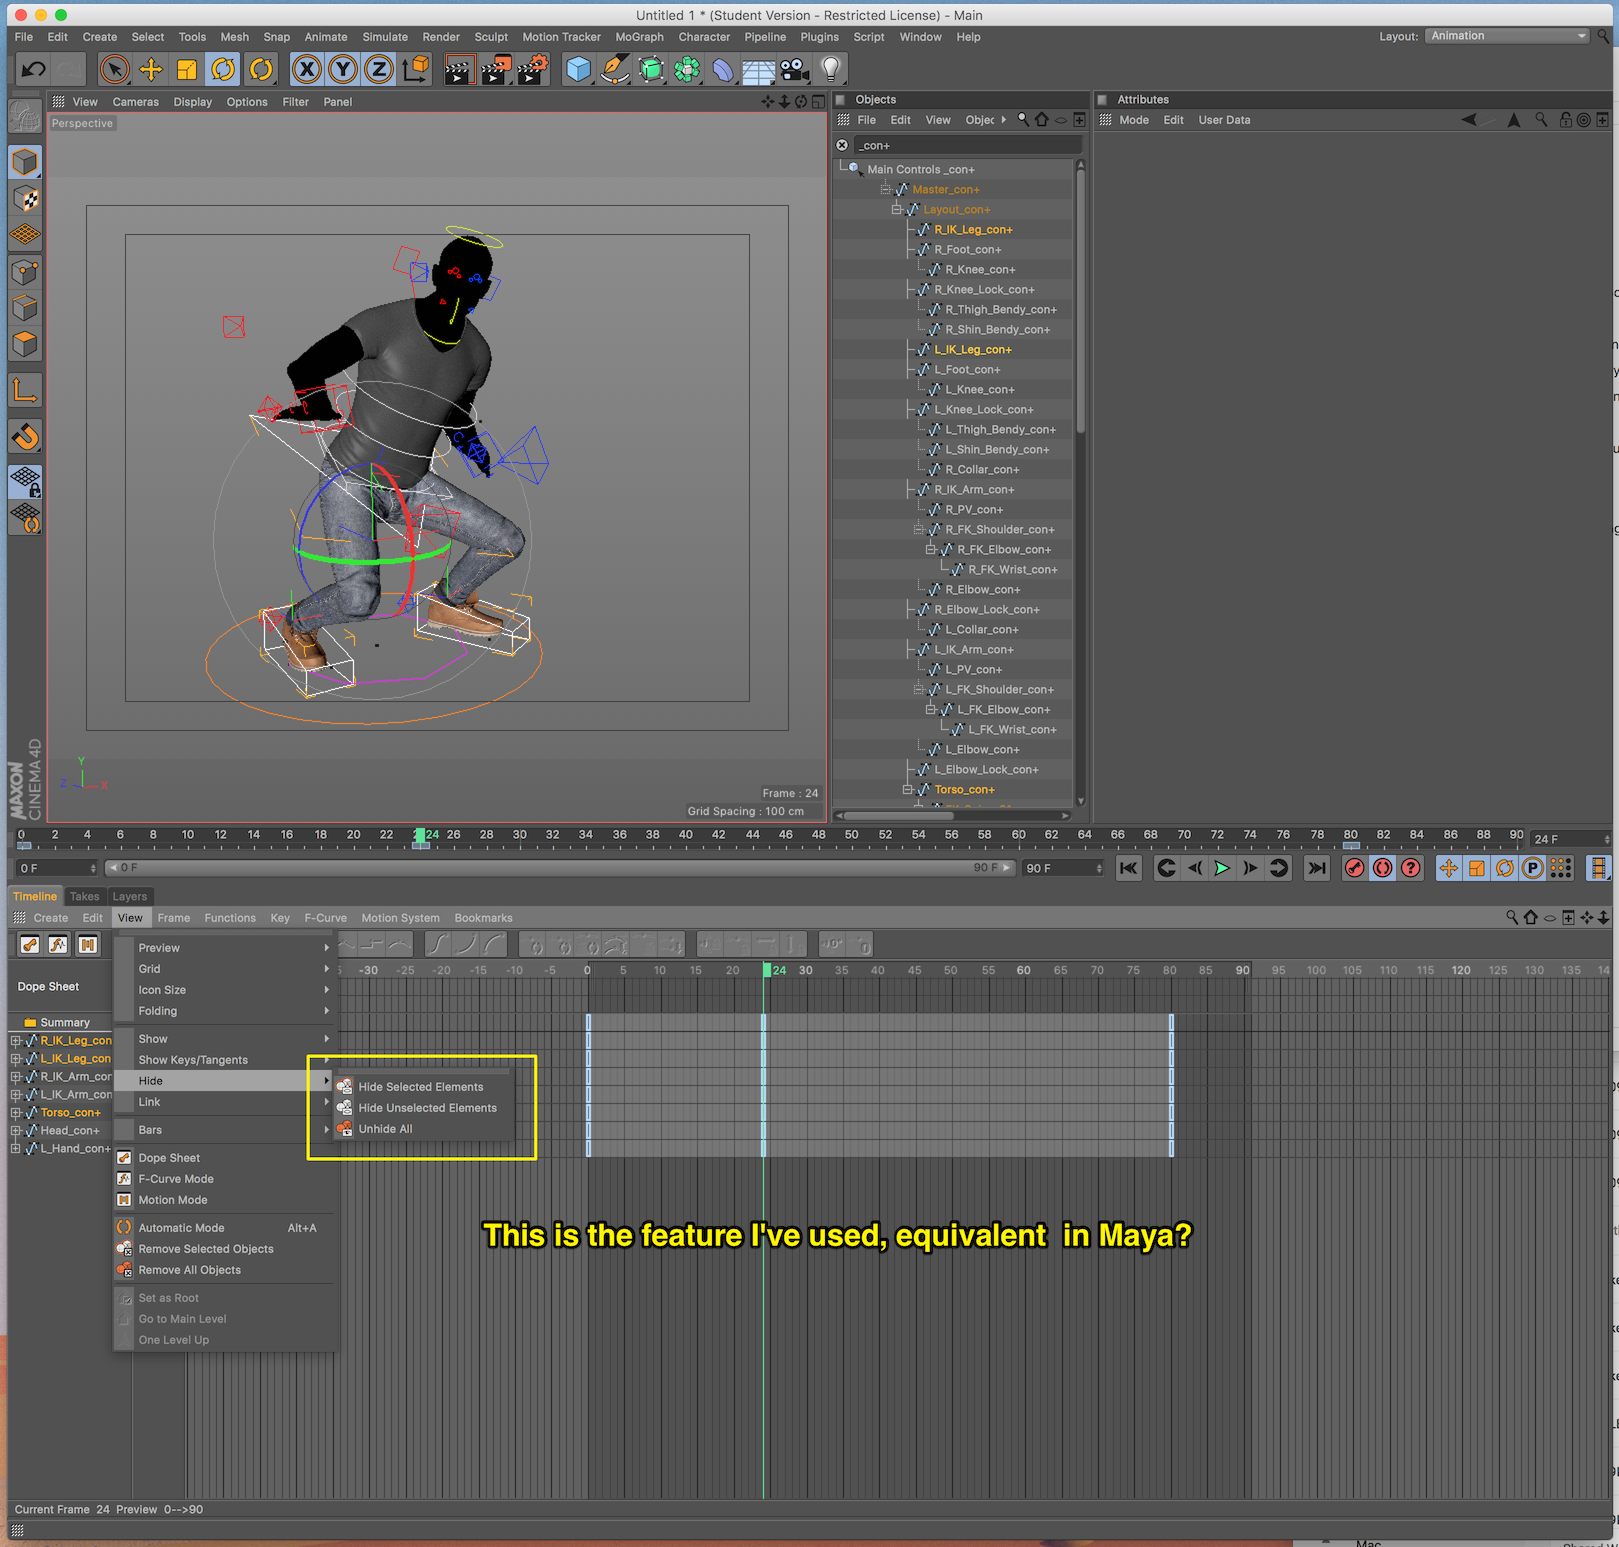
Task: Select L_IK_Leg_con+ in Objects list
Action: [x=972, y=350]
